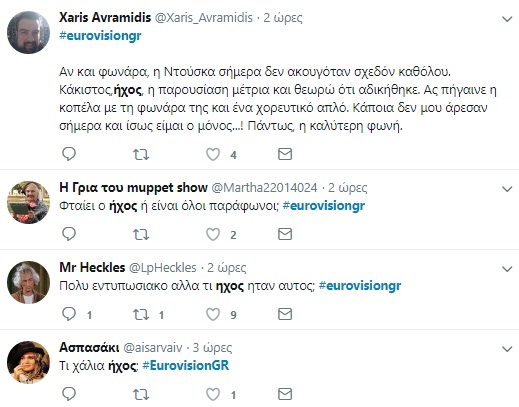Open Xaris Avramidis profile name
The height and width of the screenshot is (407, 519).
pos(105,17)
